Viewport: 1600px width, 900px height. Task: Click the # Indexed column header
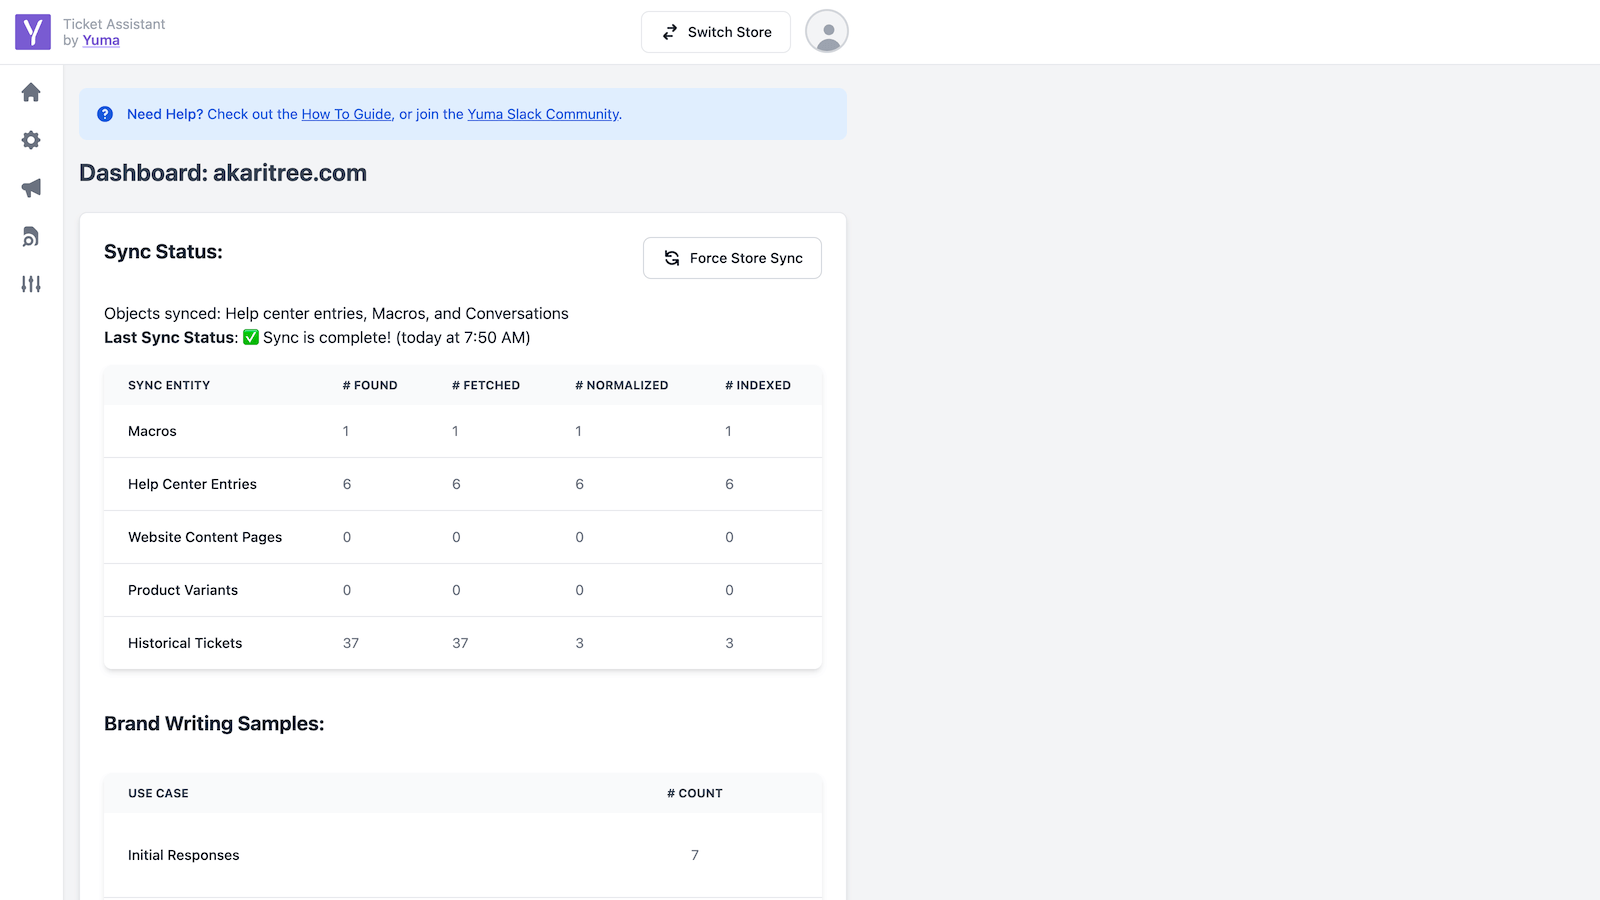coord(758,385)
